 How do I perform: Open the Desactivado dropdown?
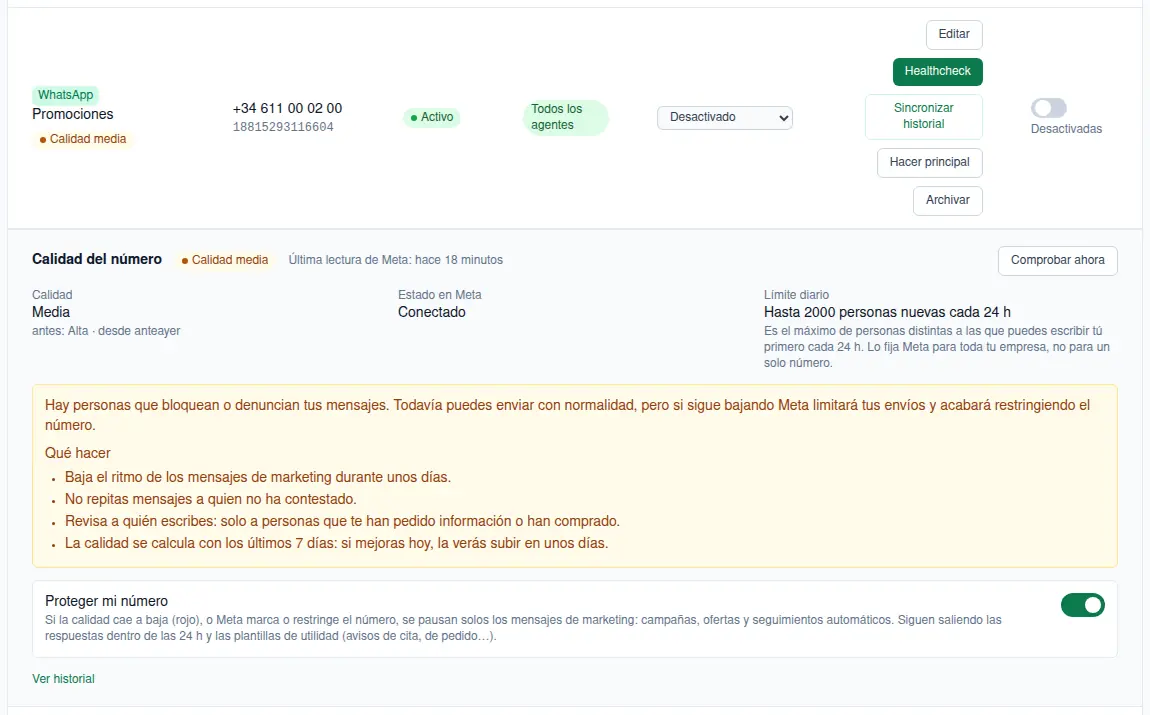(x=725, y=117)
